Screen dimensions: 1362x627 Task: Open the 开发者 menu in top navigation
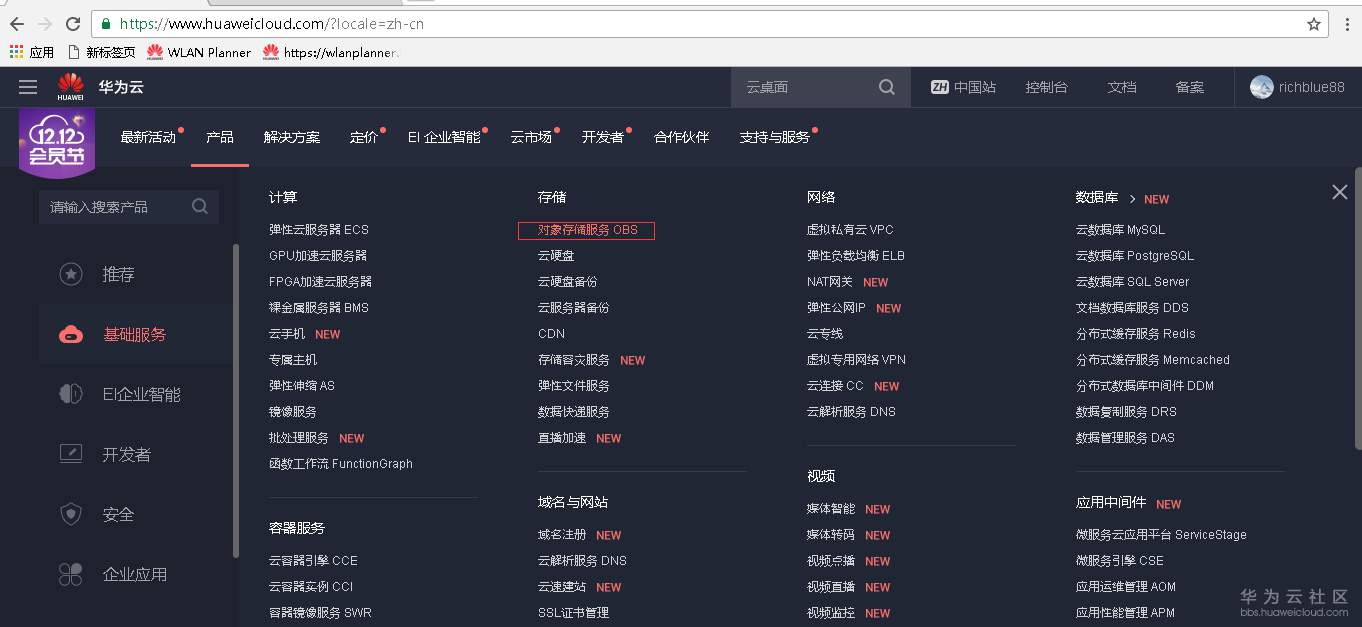tap(603, 137)
